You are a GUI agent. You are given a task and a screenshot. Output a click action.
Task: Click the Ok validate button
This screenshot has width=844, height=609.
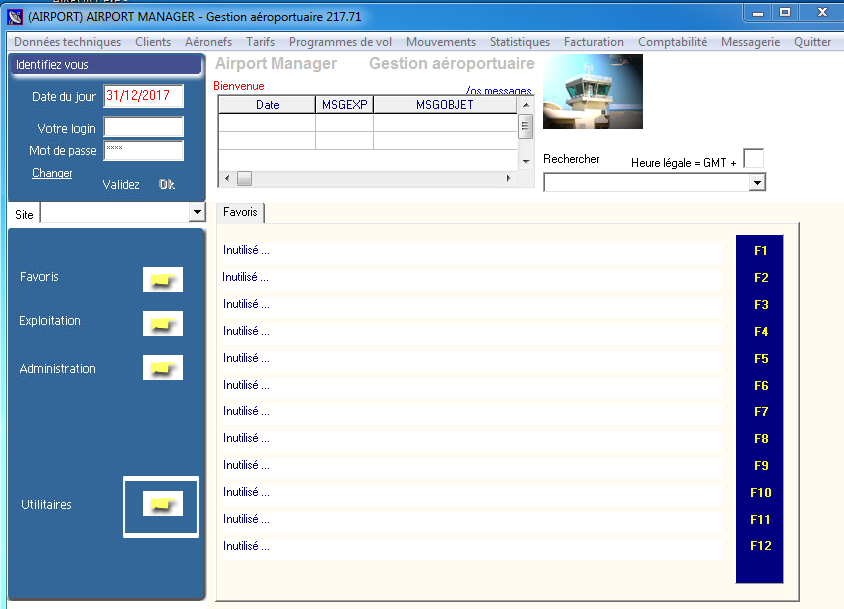coord(166,185)
